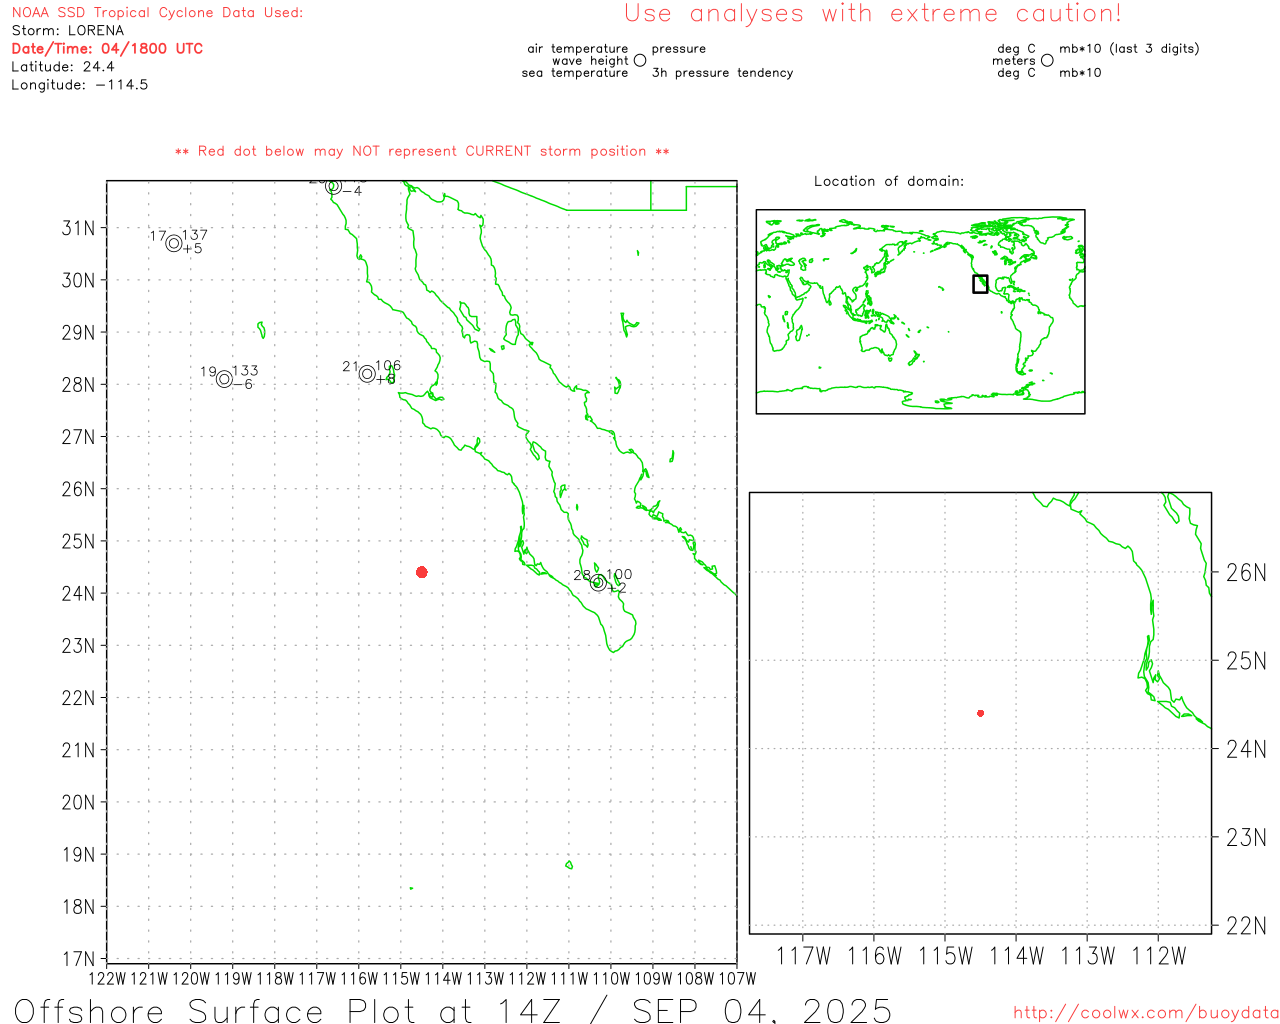The height and width of the screenshot is (1024, 1280).
Task: Click the red dot disclaimer notice above map
Action: tap(422, 152)
